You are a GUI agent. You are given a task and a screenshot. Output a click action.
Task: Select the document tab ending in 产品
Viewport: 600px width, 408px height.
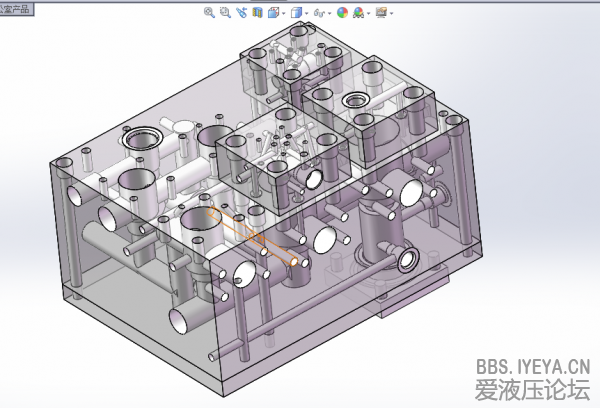16,8
